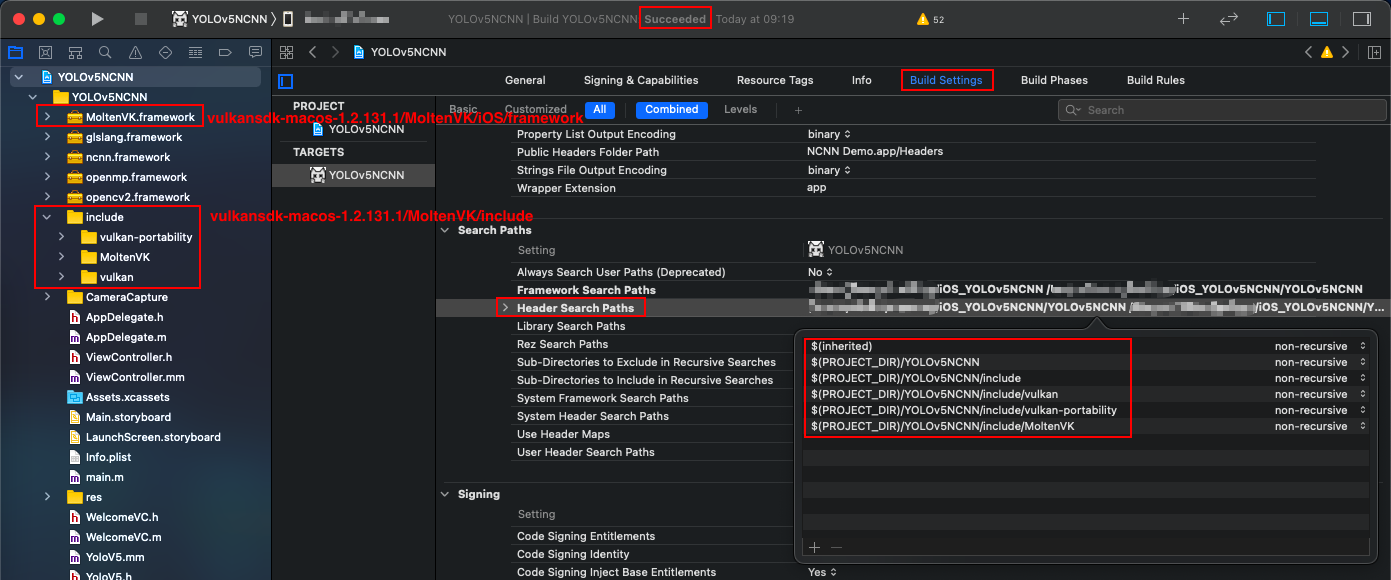Image resolution: width=1391 pixels, height=580 pixels.
Task: Open the Source Control navigator icon
Action: coord(45,52)
